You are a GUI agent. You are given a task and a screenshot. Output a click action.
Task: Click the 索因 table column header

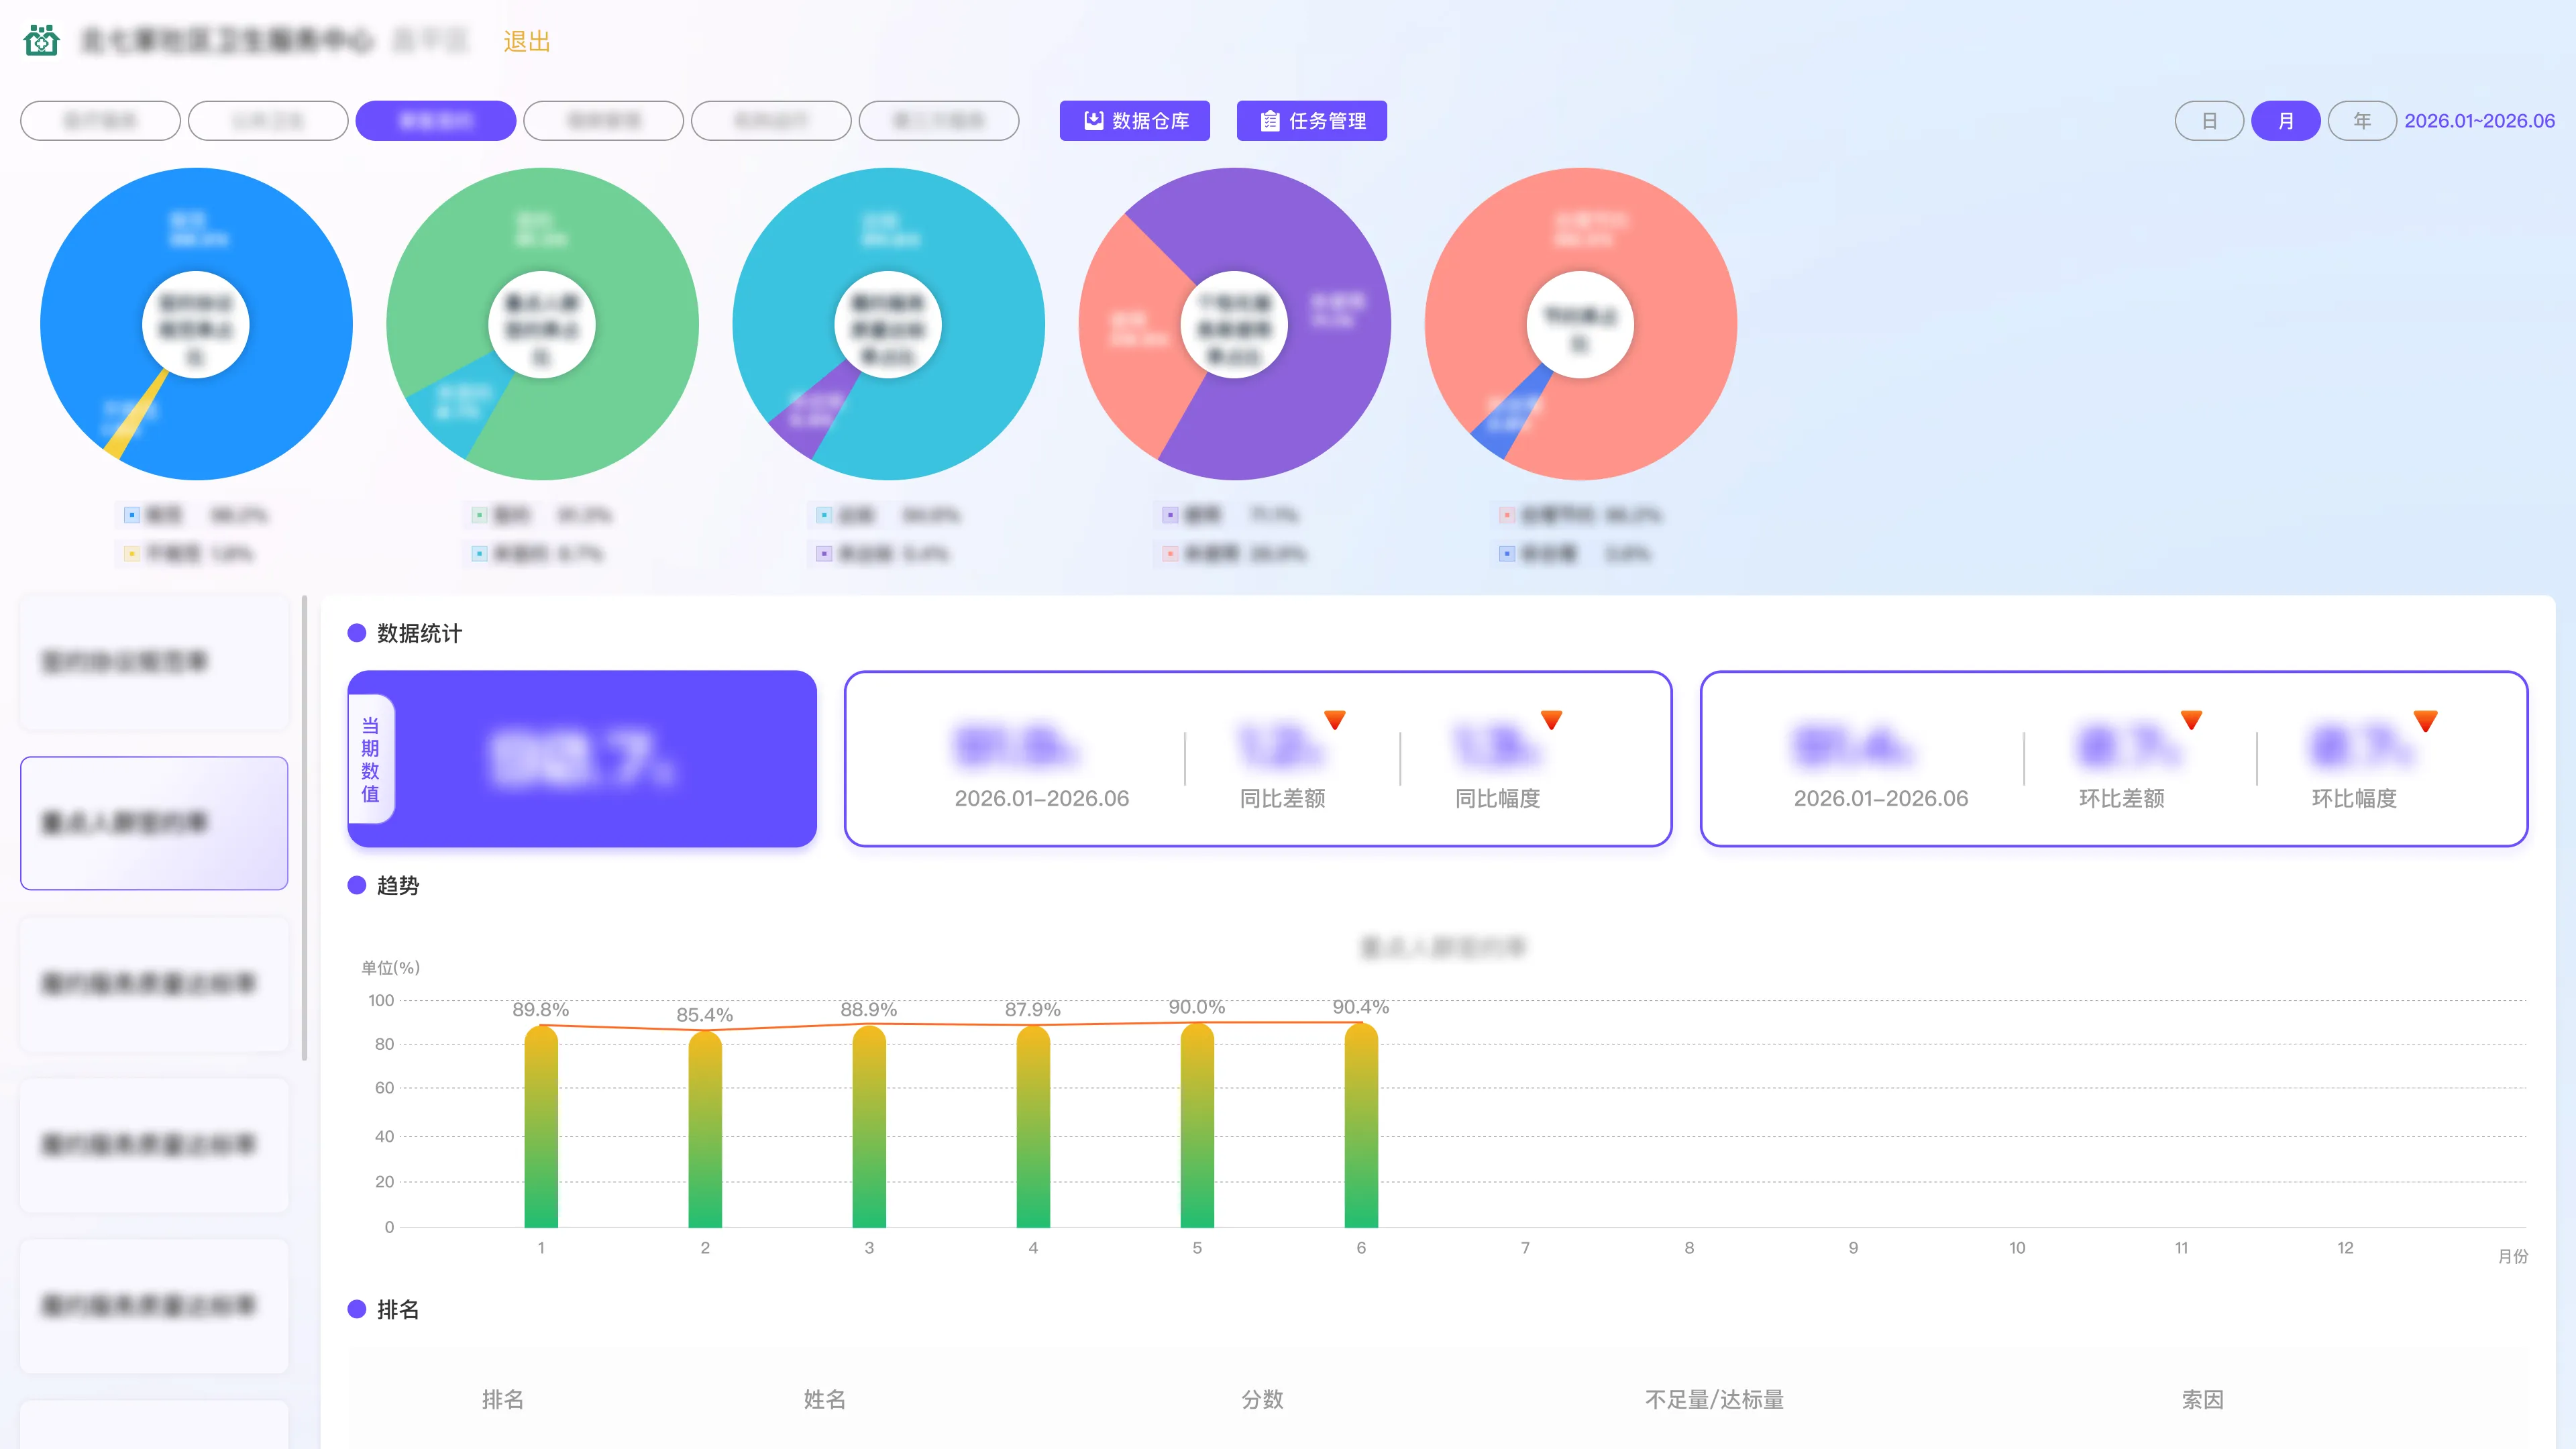pyautogui.click(x=2202, y=1399)
